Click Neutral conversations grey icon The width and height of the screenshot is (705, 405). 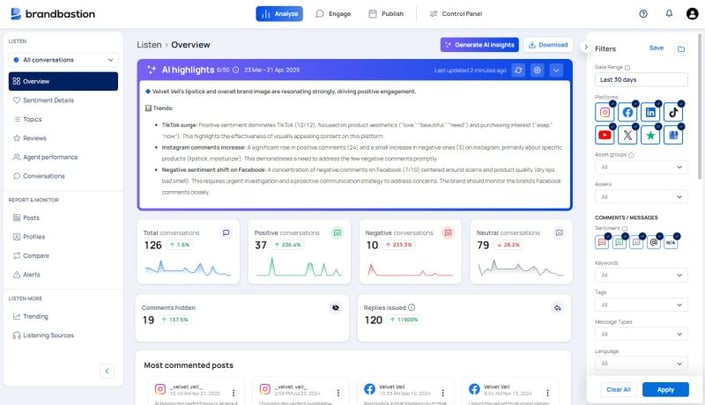(559, 233)
